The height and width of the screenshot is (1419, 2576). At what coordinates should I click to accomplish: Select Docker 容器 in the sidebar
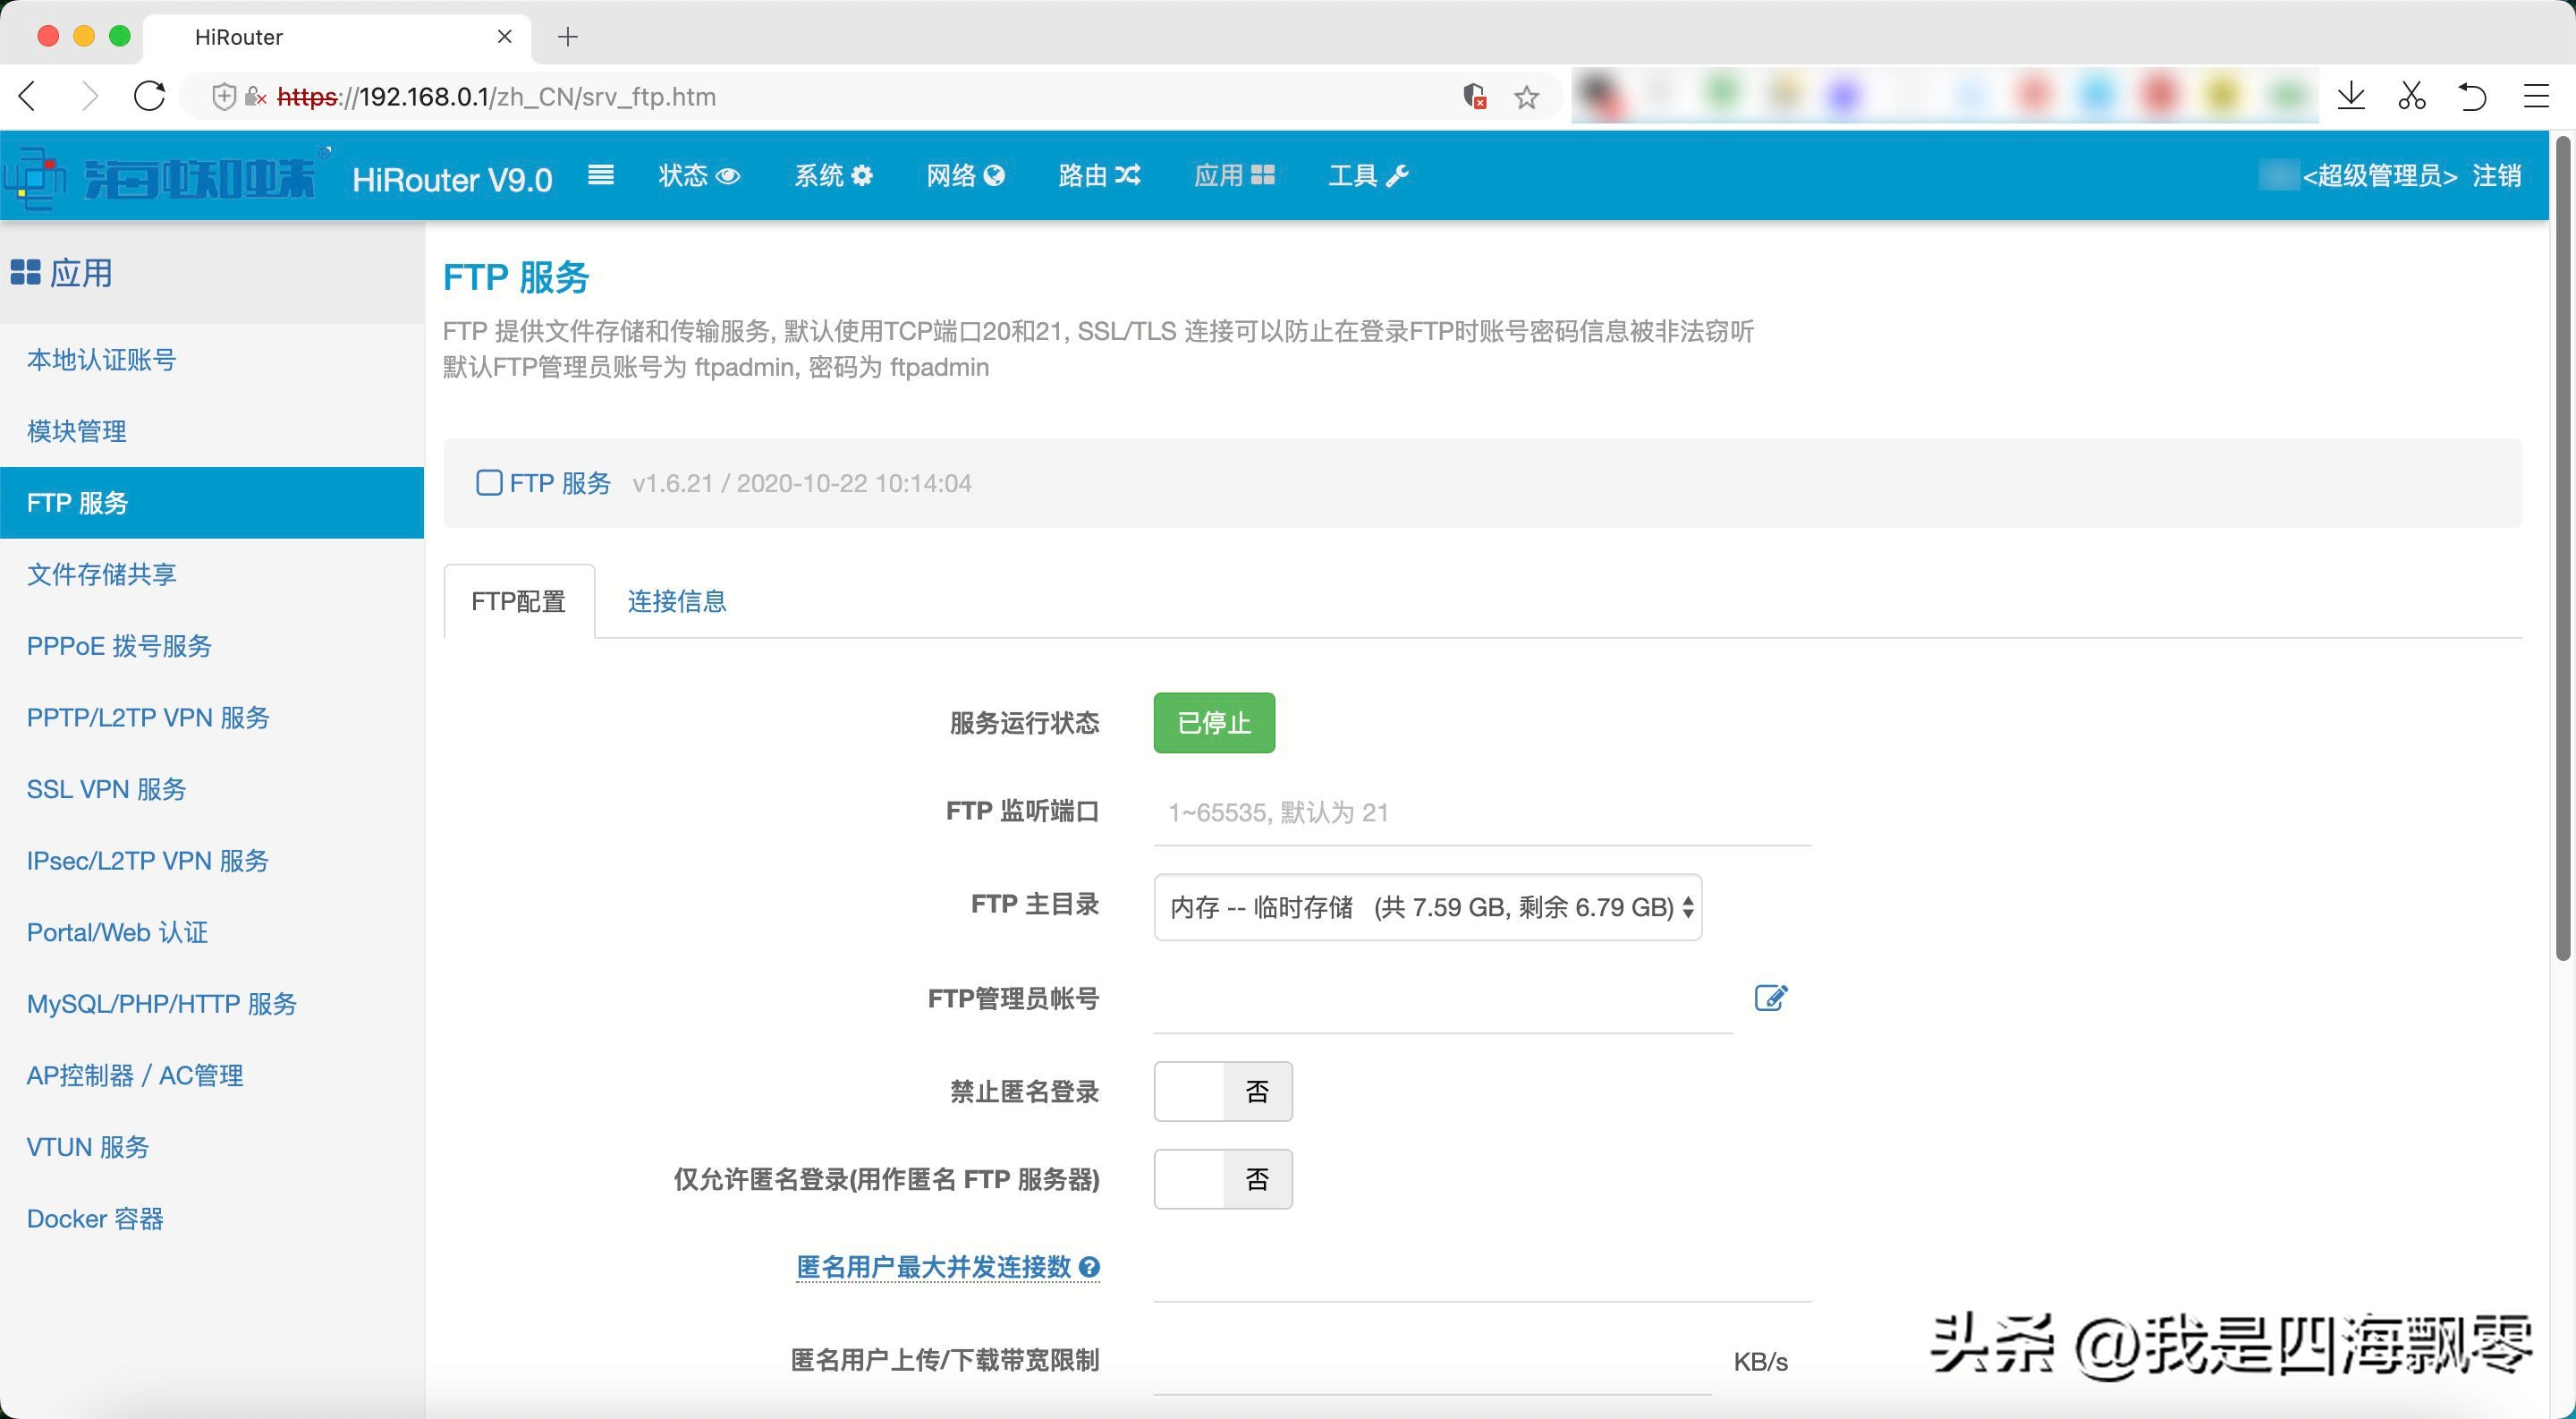95,1218
